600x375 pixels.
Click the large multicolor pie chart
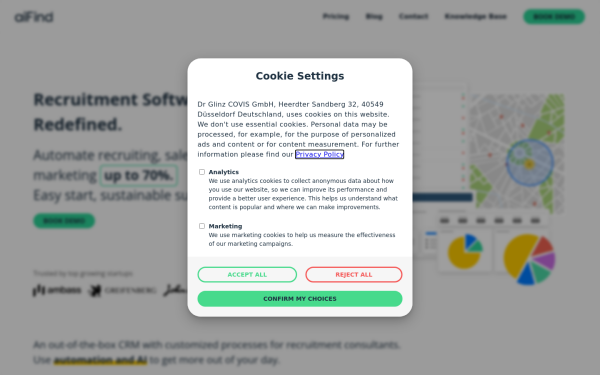pos(529,259)
